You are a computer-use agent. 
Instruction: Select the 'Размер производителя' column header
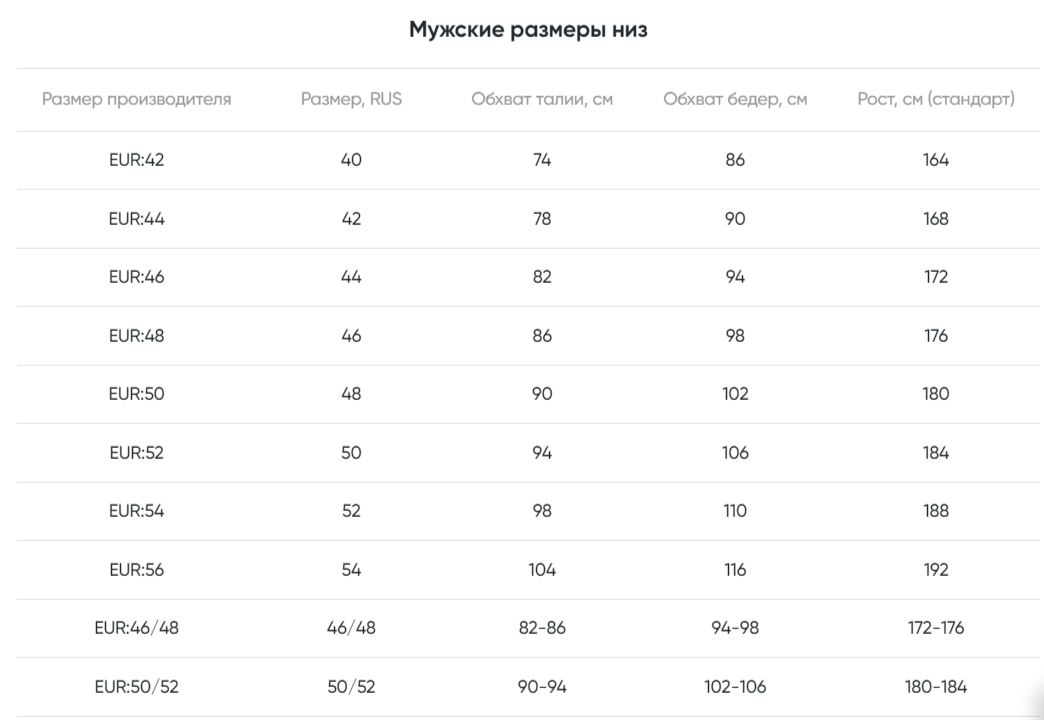[x=136, y=99]
